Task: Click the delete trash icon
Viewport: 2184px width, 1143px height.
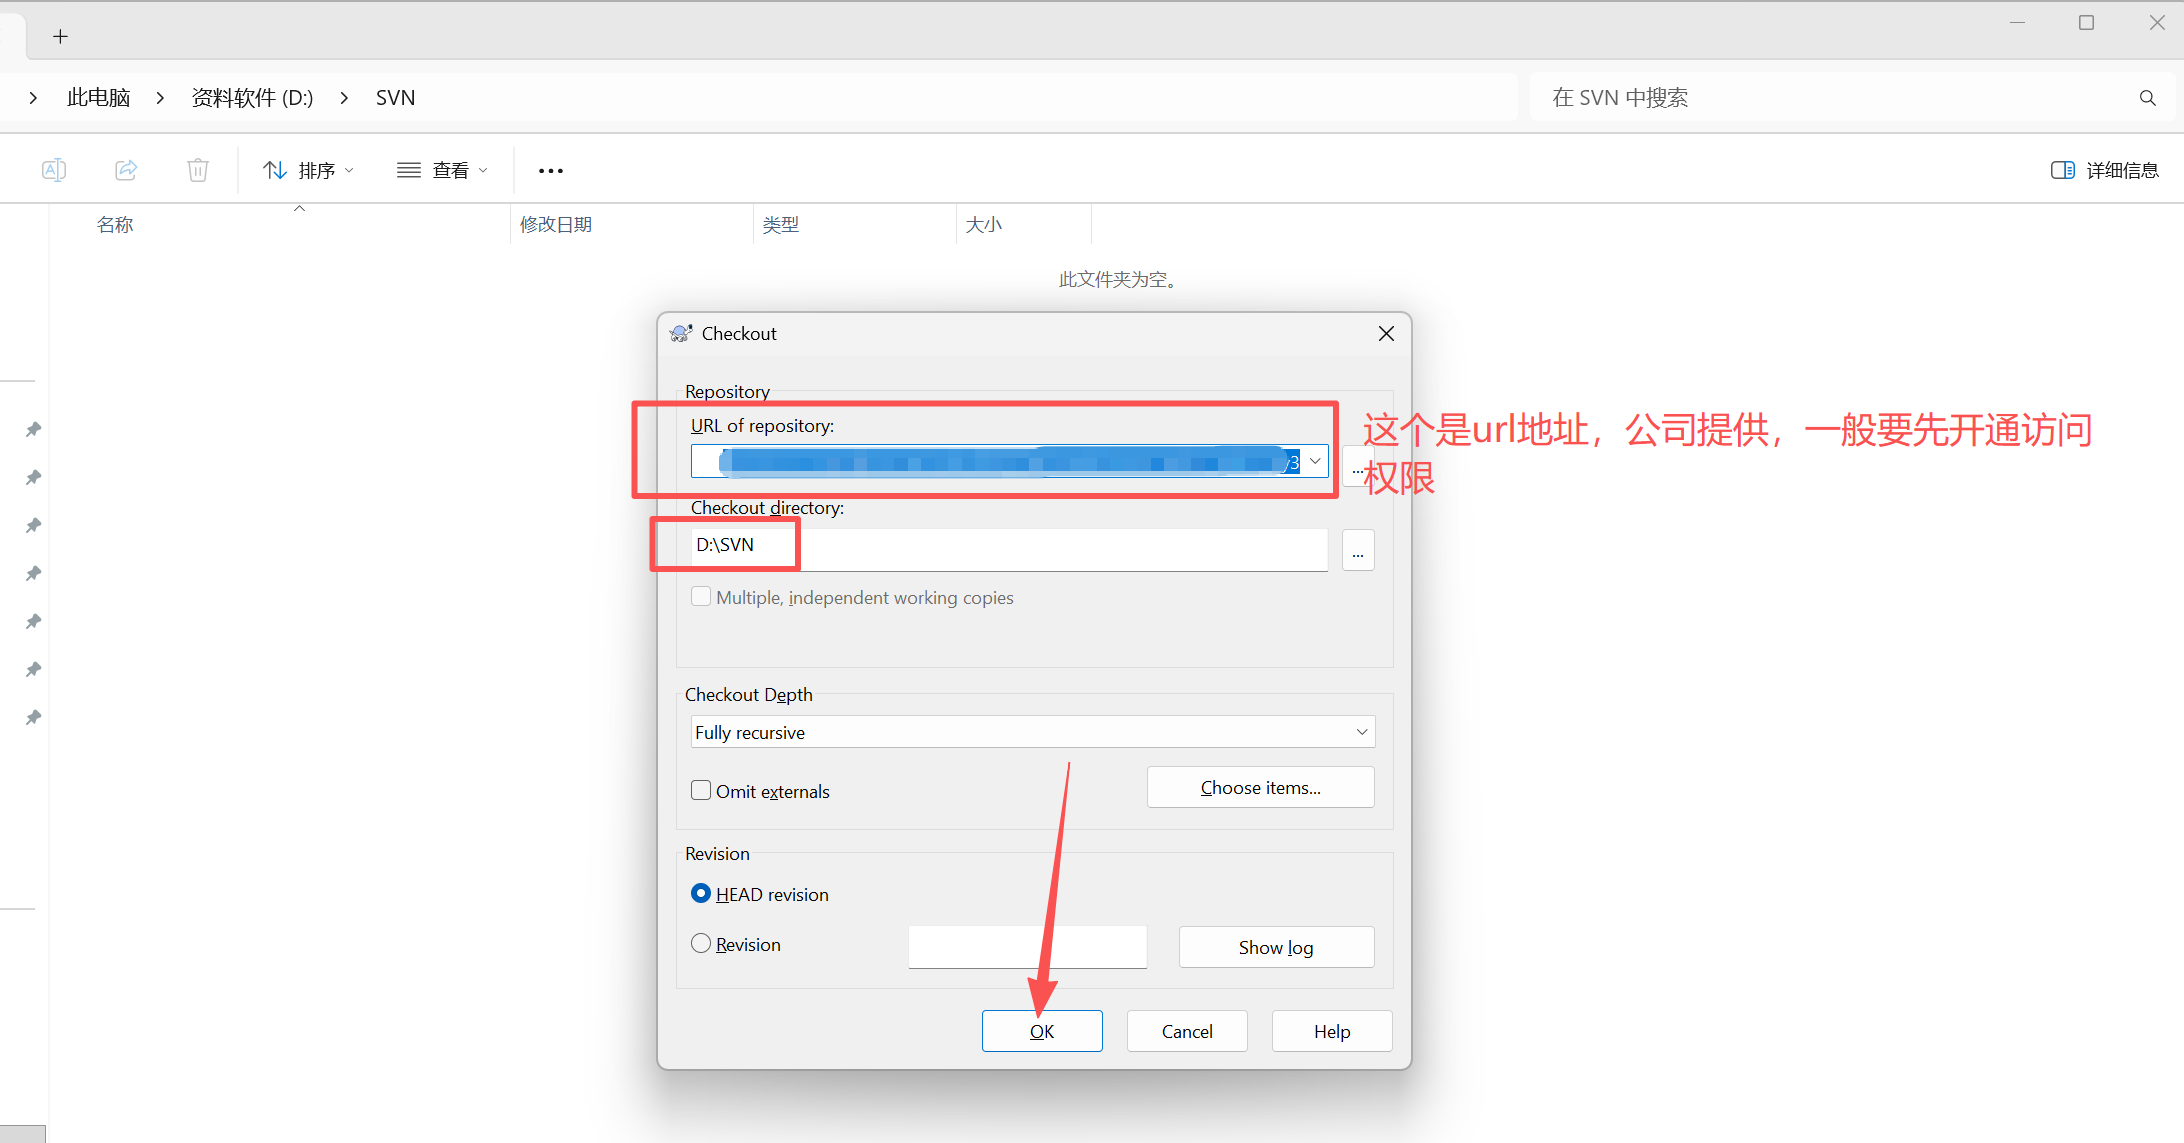Action: click(198, 170)
